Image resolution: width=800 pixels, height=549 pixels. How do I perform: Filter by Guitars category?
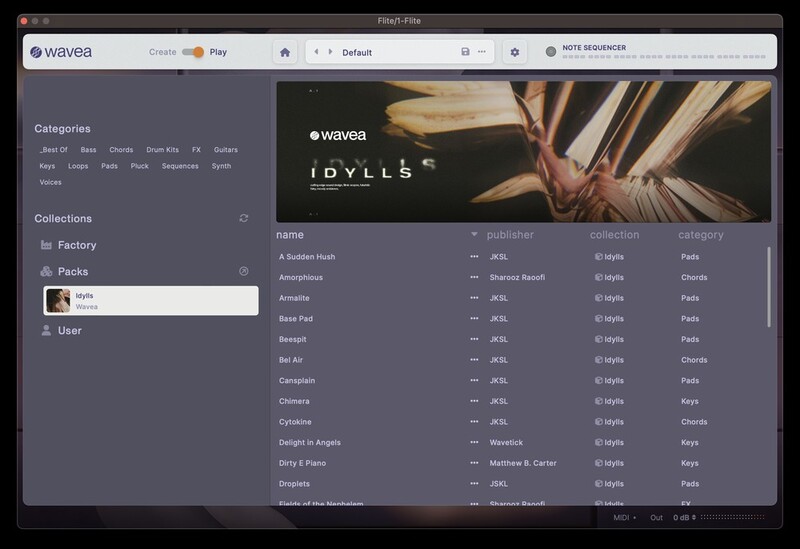(226, 149)
